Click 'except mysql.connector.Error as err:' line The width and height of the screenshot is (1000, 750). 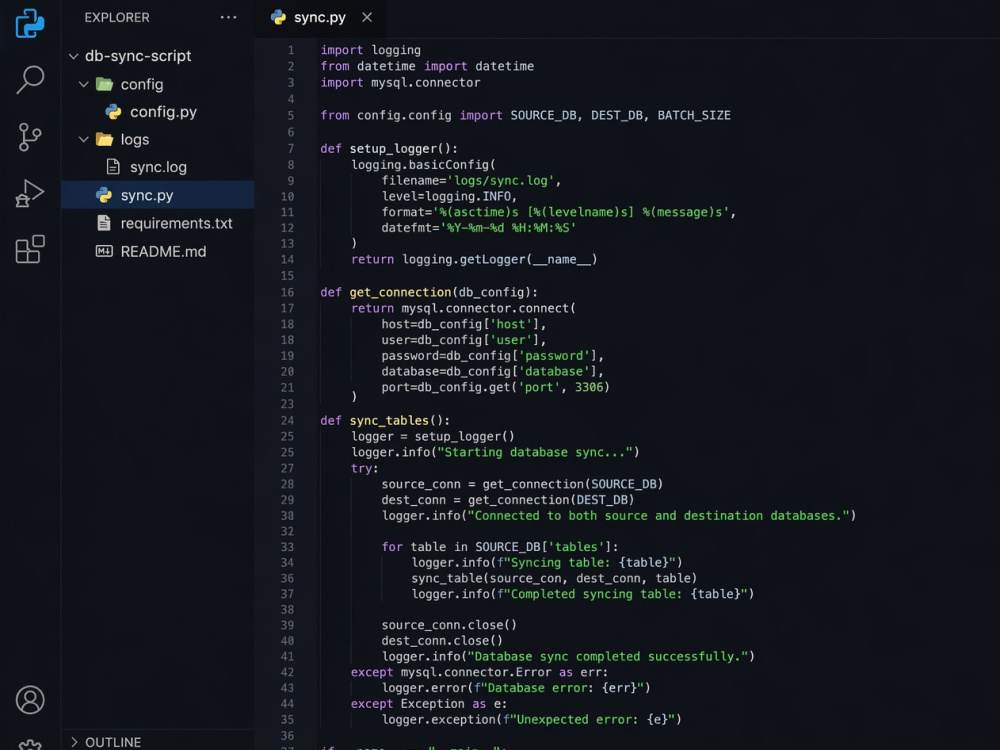coord(480,672)
